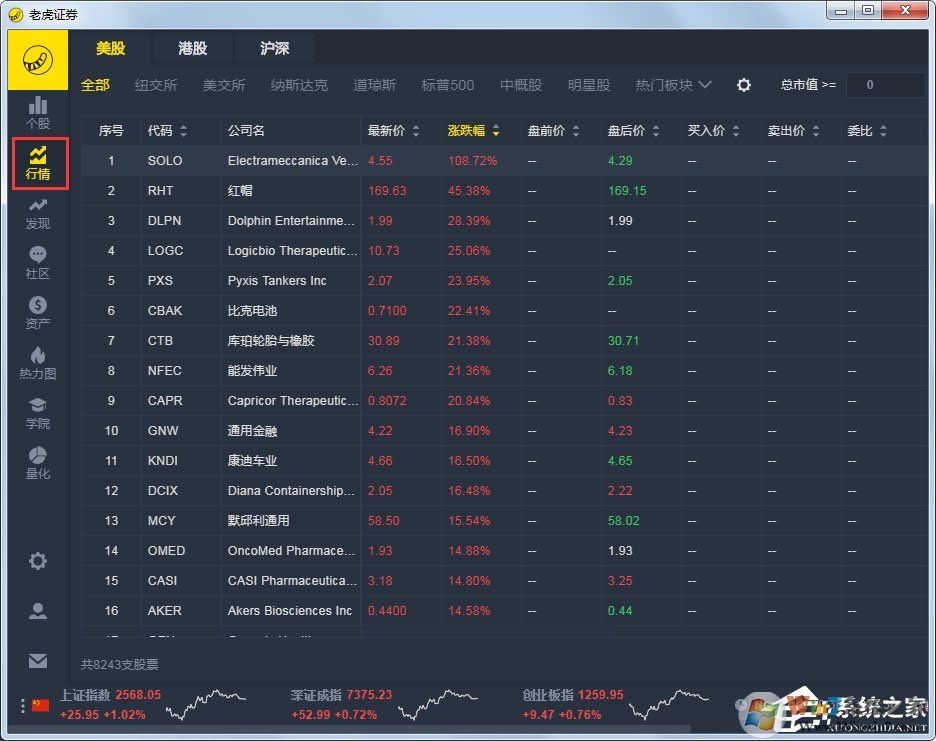Open the 学院 academy section
936x741 pixels.
click(38, 413)
